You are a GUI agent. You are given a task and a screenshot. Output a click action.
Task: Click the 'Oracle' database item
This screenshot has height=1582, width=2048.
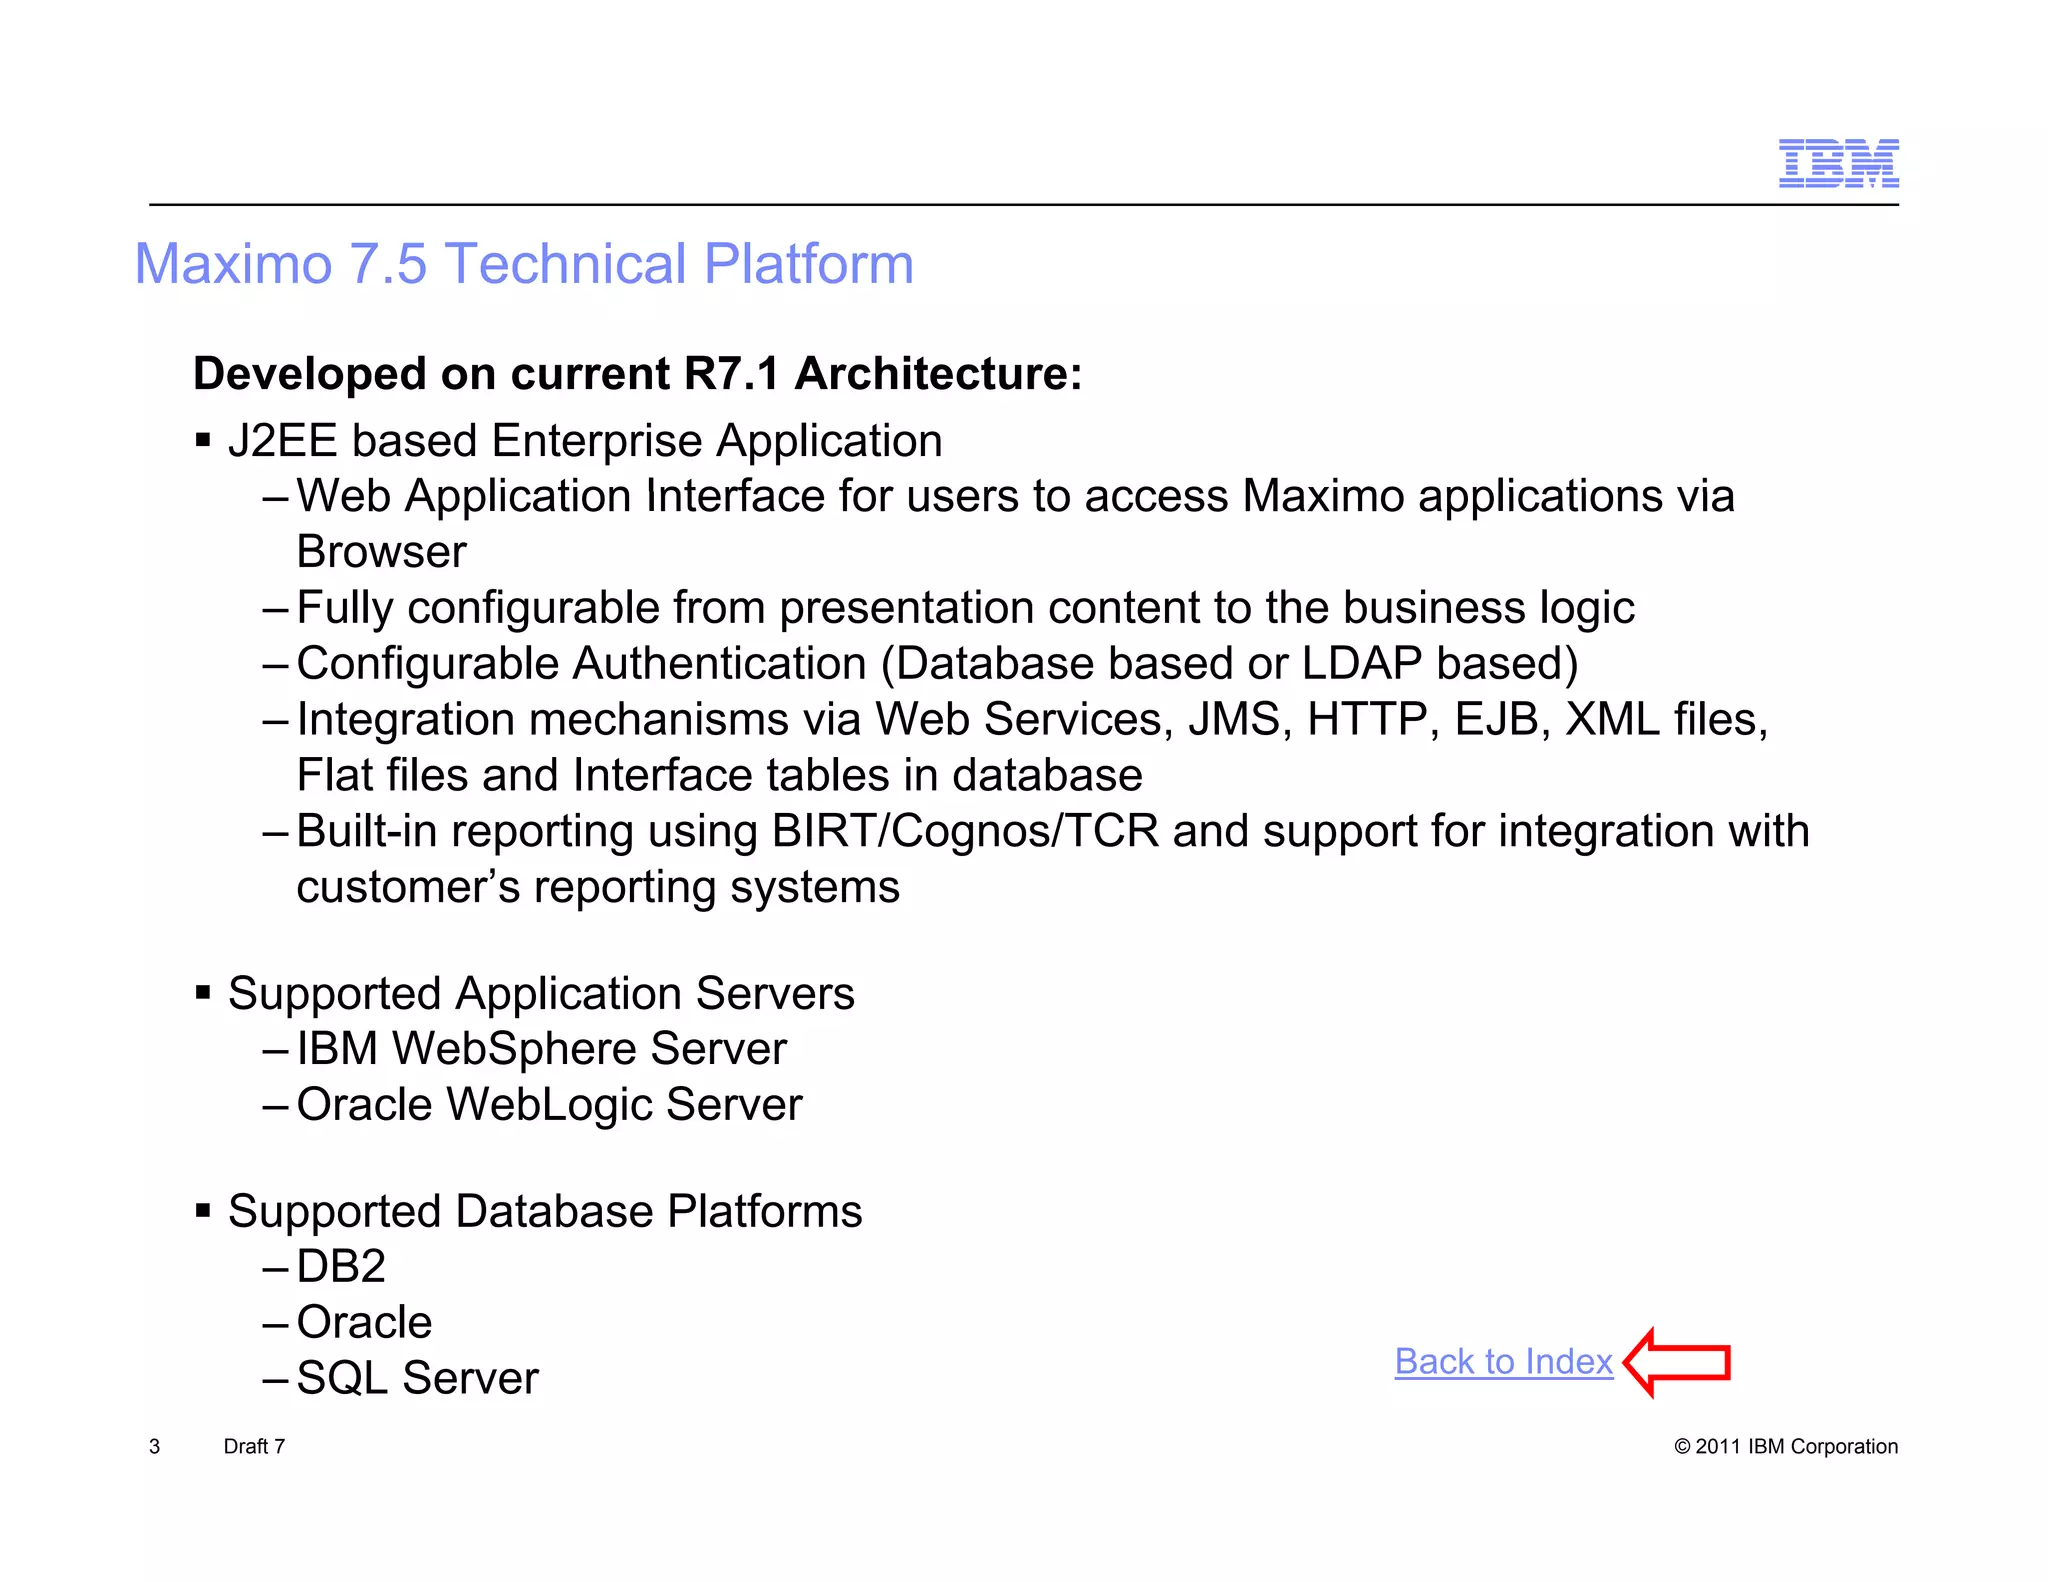(364, 1323)
